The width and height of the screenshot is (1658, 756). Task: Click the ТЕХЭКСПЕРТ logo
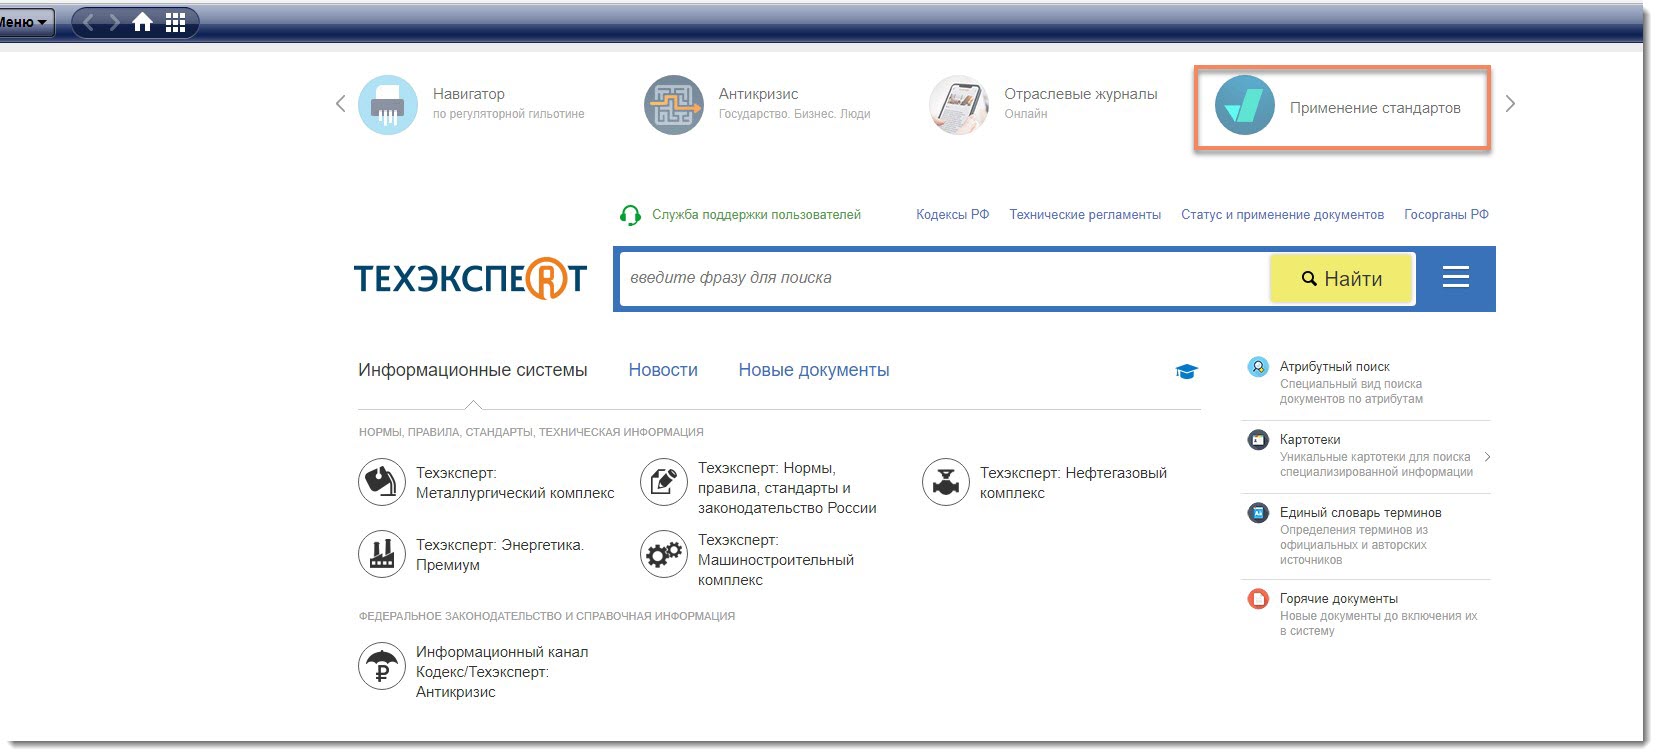470,279
